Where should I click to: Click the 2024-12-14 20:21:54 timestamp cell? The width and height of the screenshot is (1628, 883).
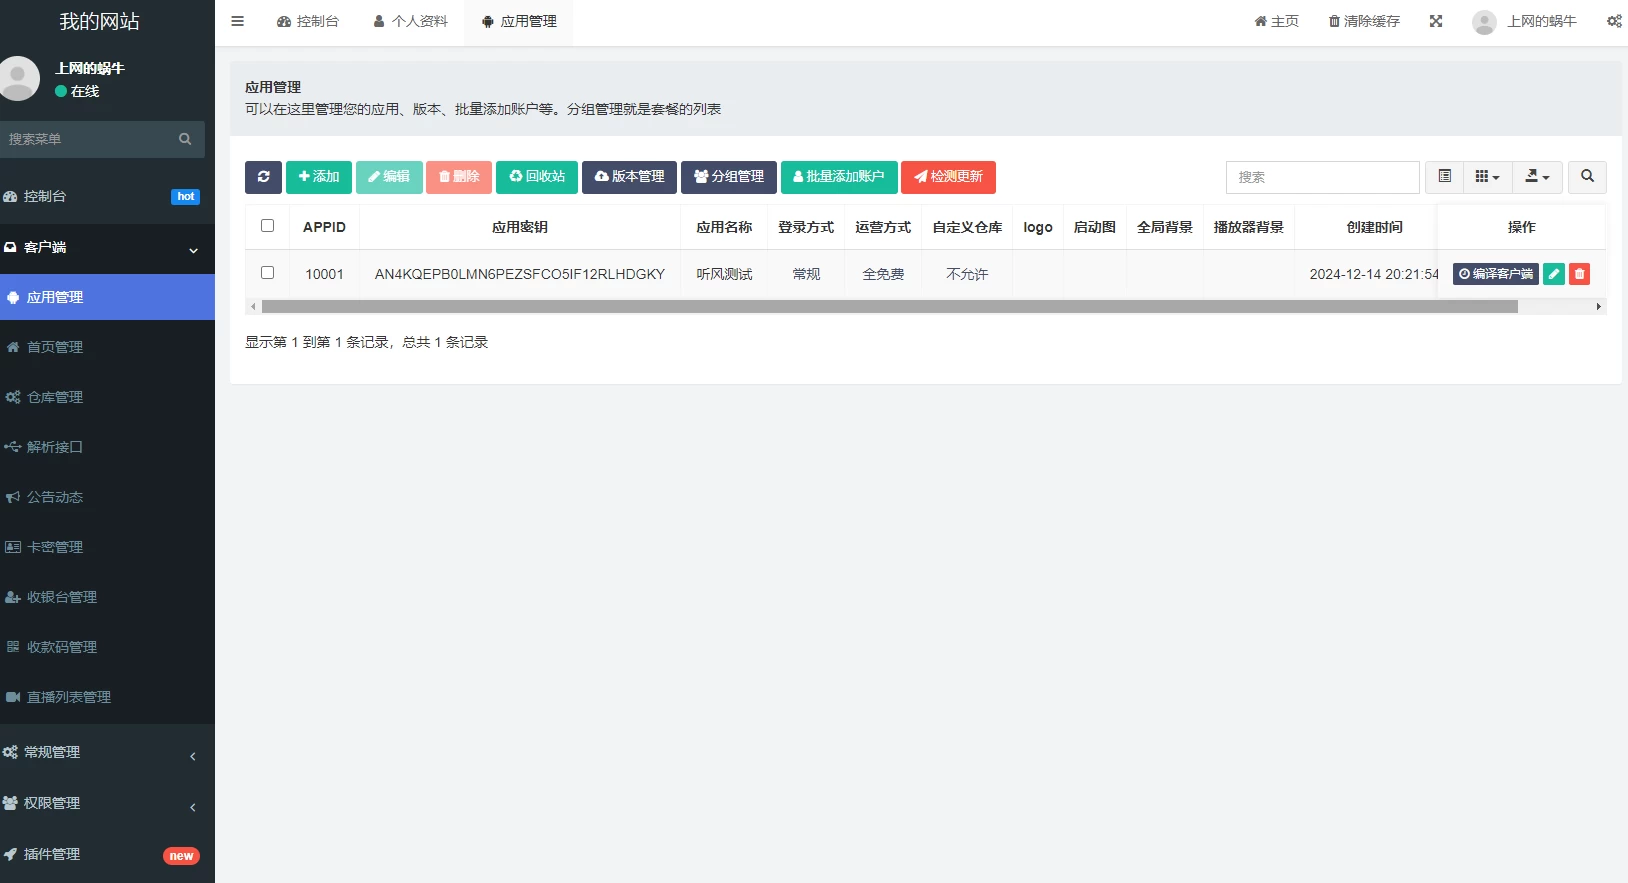click(x=1374, y=274)
